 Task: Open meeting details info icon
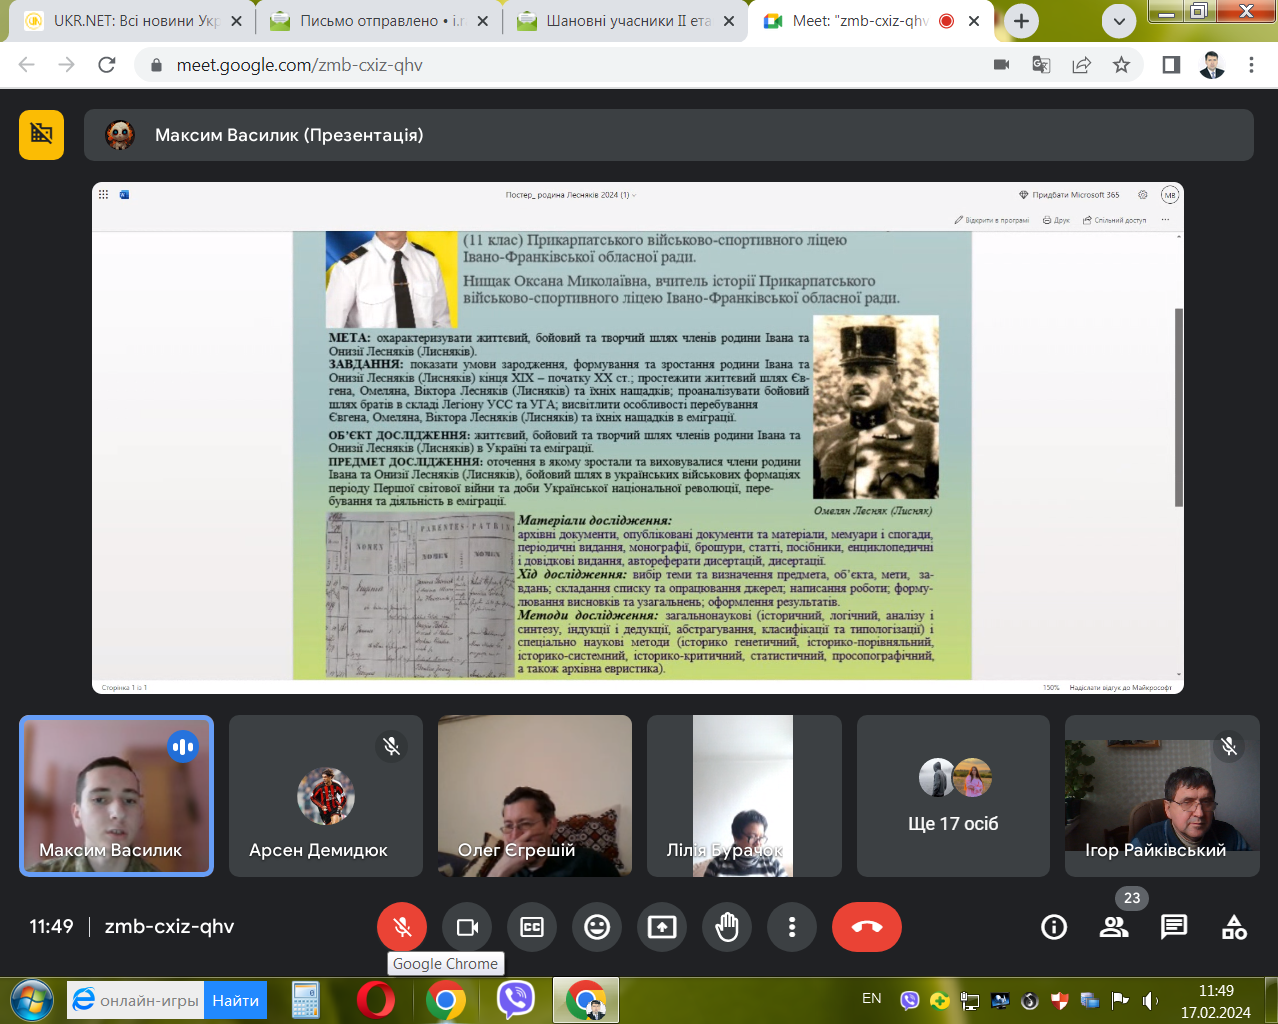click(1054, 927)
